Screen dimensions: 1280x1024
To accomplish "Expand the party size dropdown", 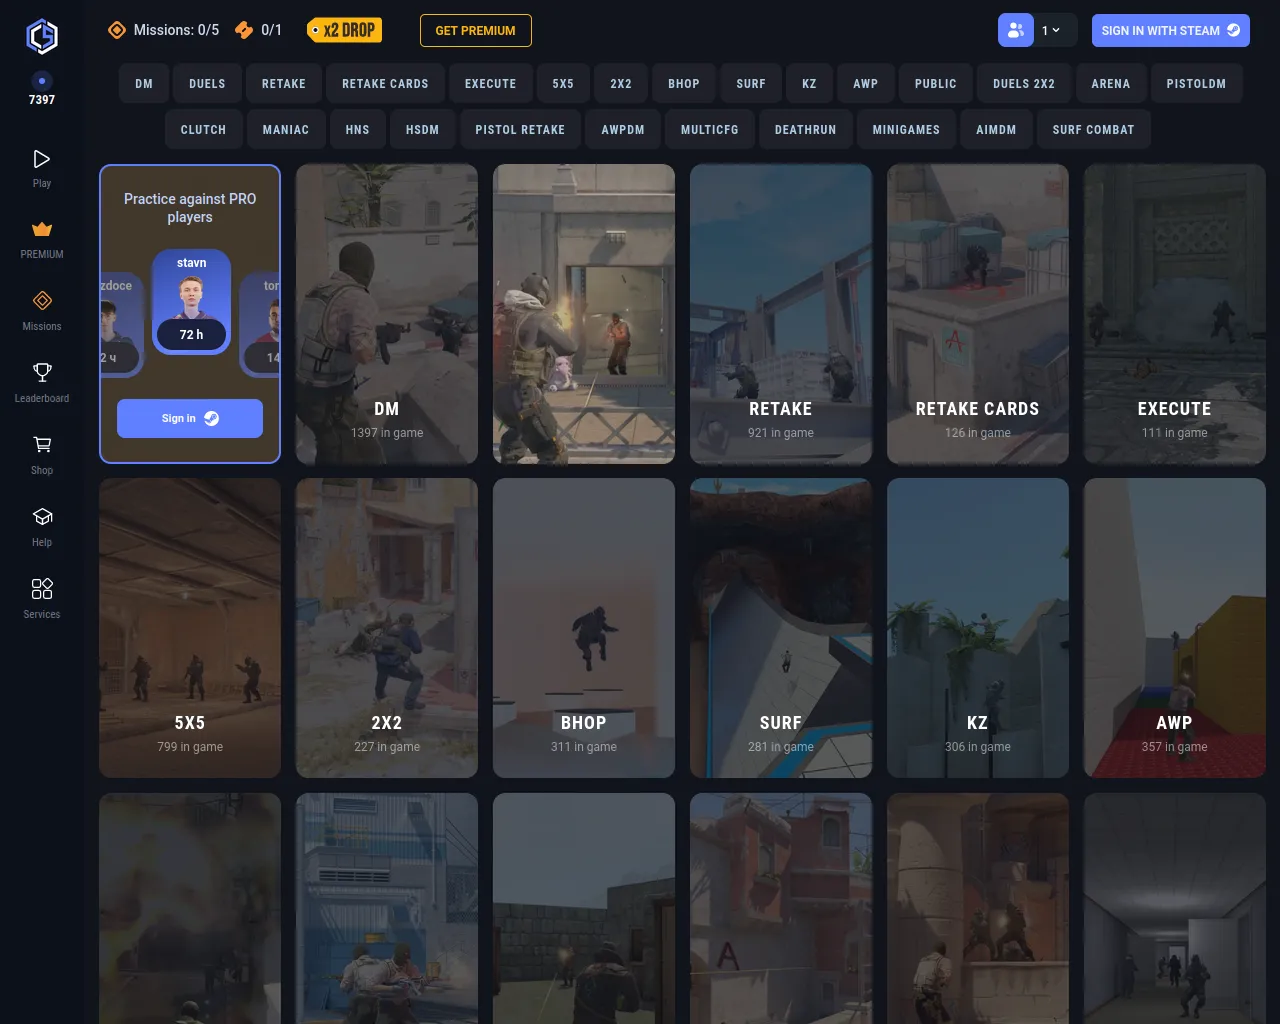I will pos(1053,31).
